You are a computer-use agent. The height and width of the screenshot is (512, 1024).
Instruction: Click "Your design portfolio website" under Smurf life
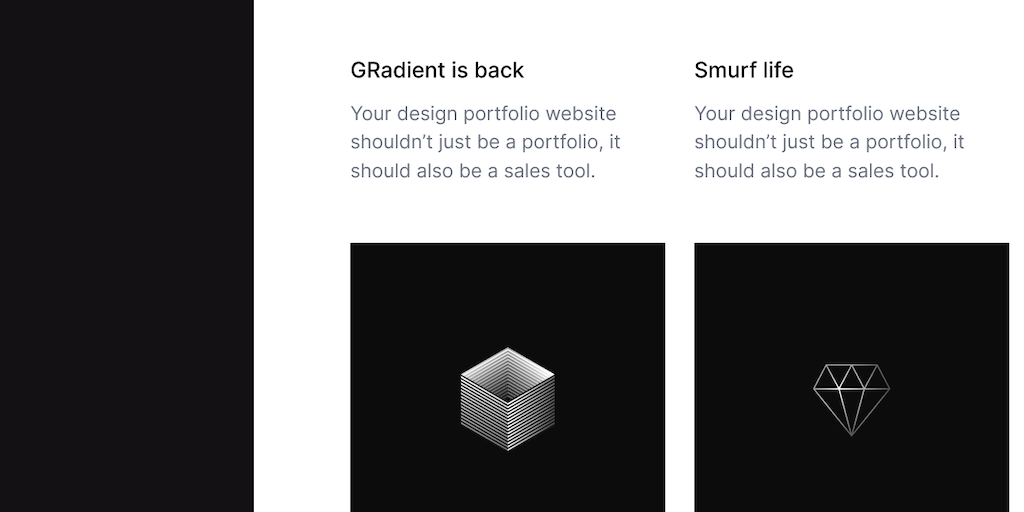[827, 114]
